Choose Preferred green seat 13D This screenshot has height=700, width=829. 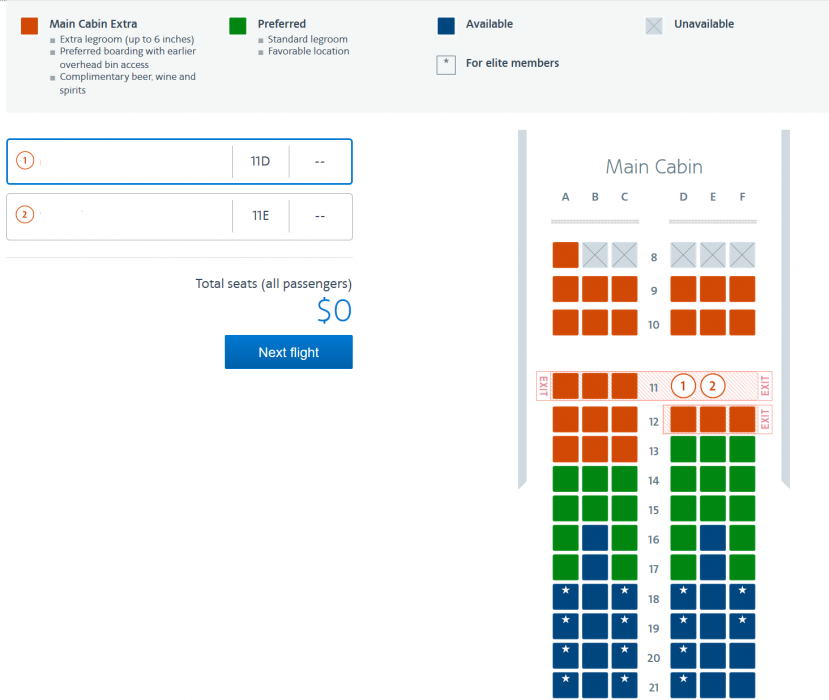coord(683,449)
